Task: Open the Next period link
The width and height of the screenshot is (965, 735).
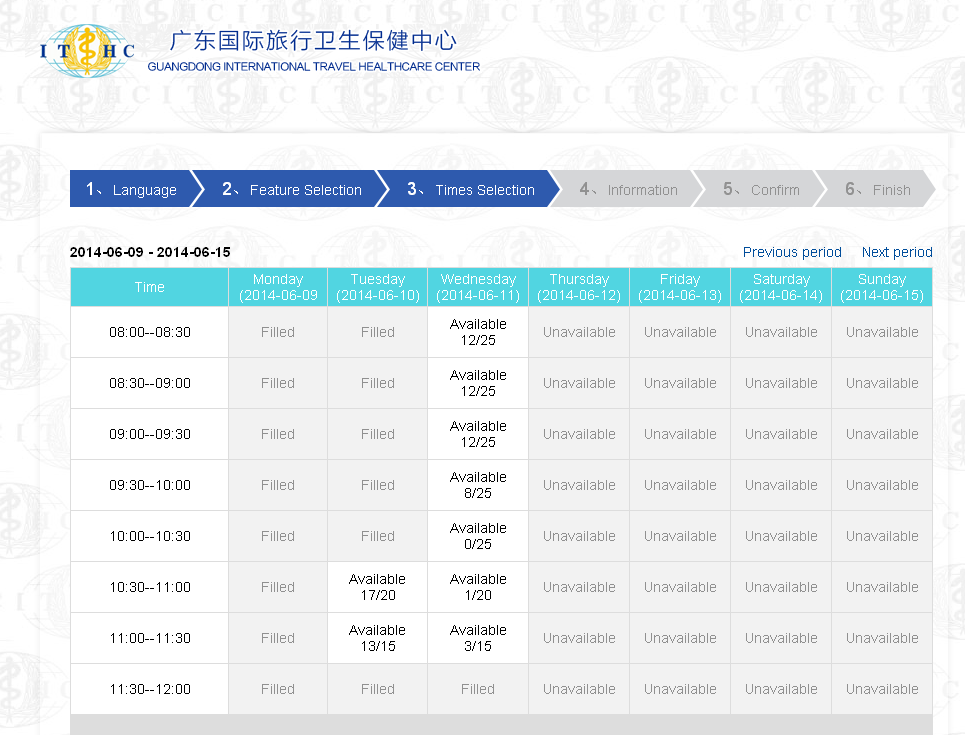Action: (x=897, y=252)
